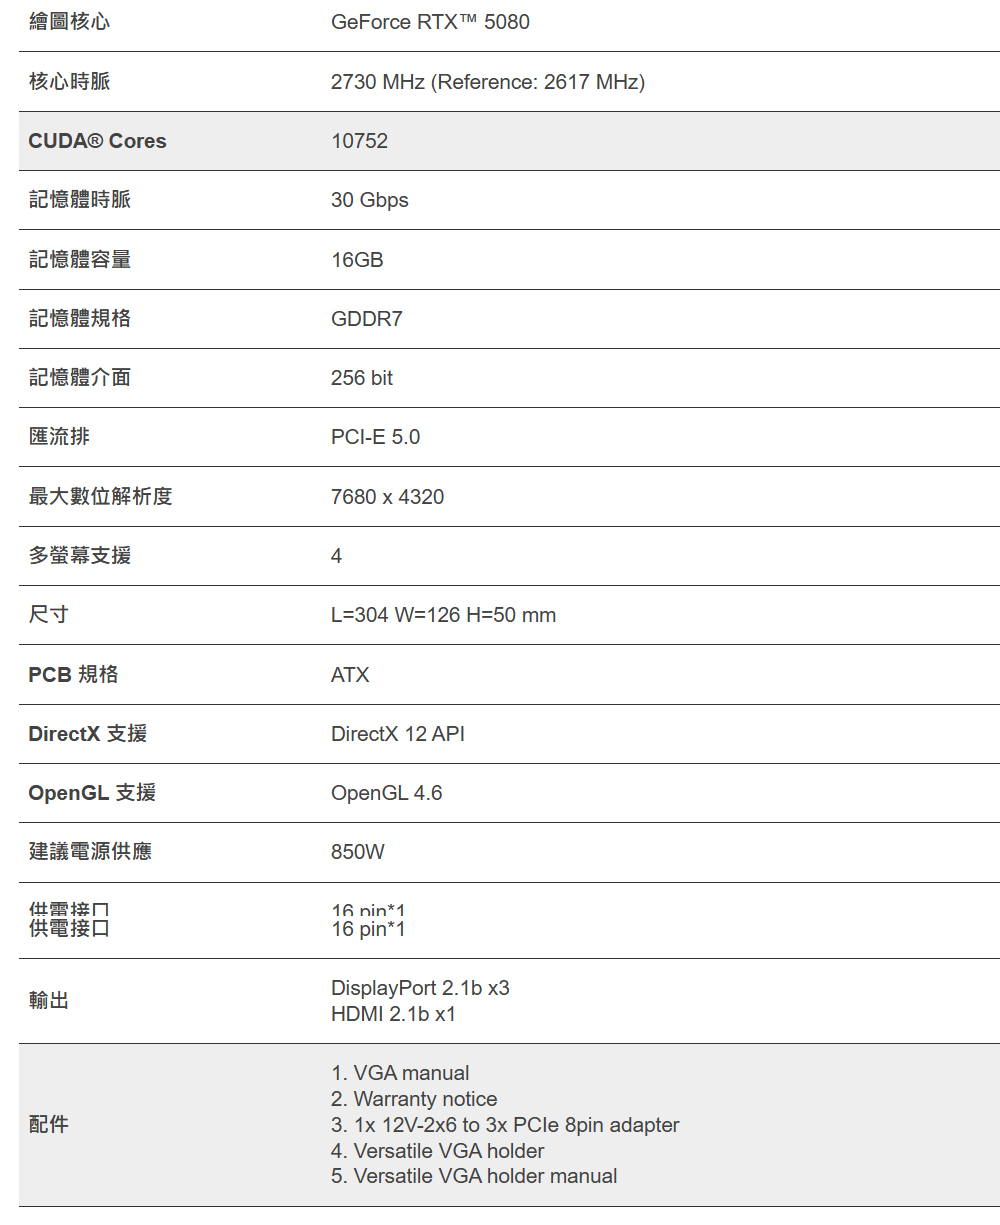Click the 建議電源供應 label
The height and width of the screenshot is (1225, 1000).
[90, 851]
